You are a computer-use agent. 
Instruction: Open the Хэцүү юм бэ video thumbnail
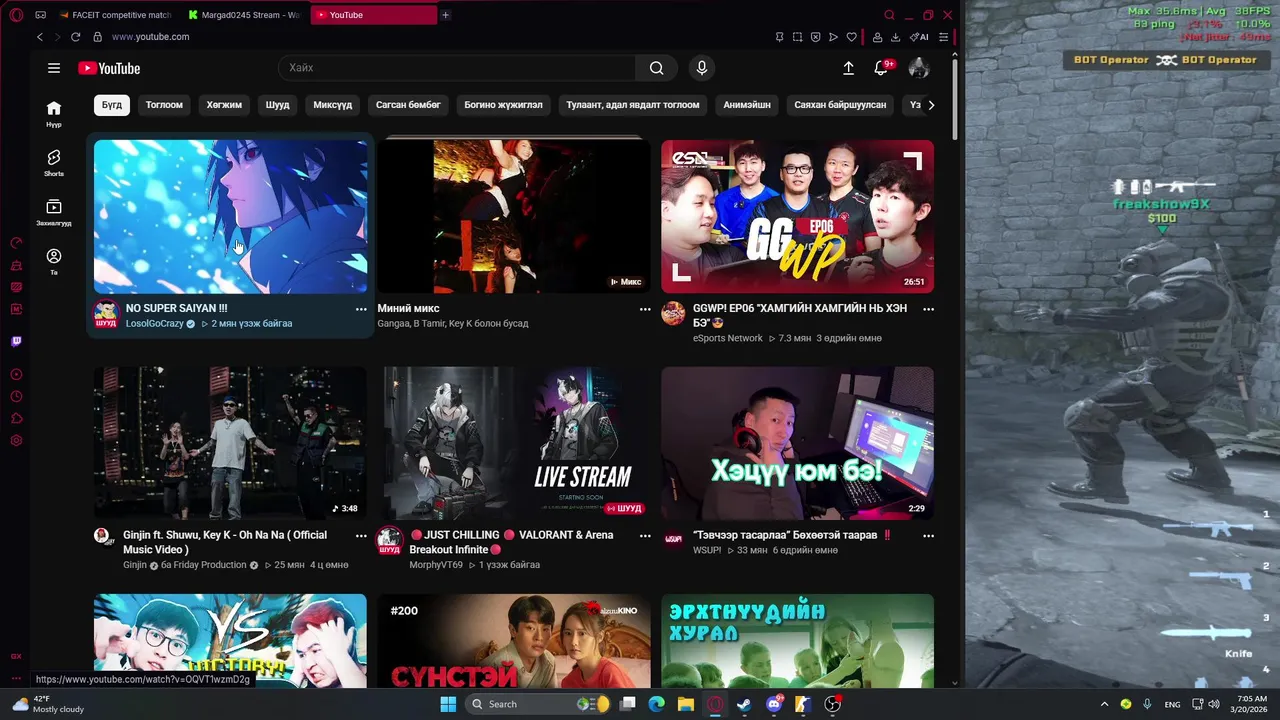tap(797, 443)
